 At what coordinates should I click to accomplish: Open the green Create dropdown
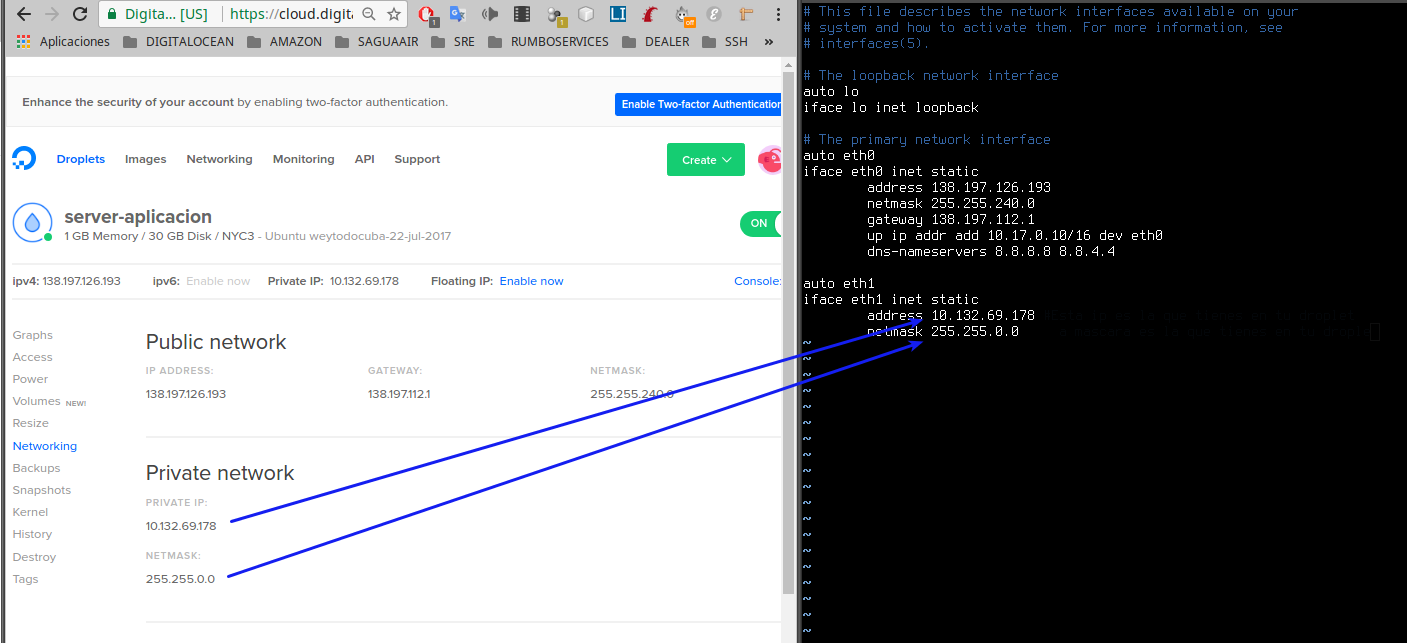[x=706, y=159]
